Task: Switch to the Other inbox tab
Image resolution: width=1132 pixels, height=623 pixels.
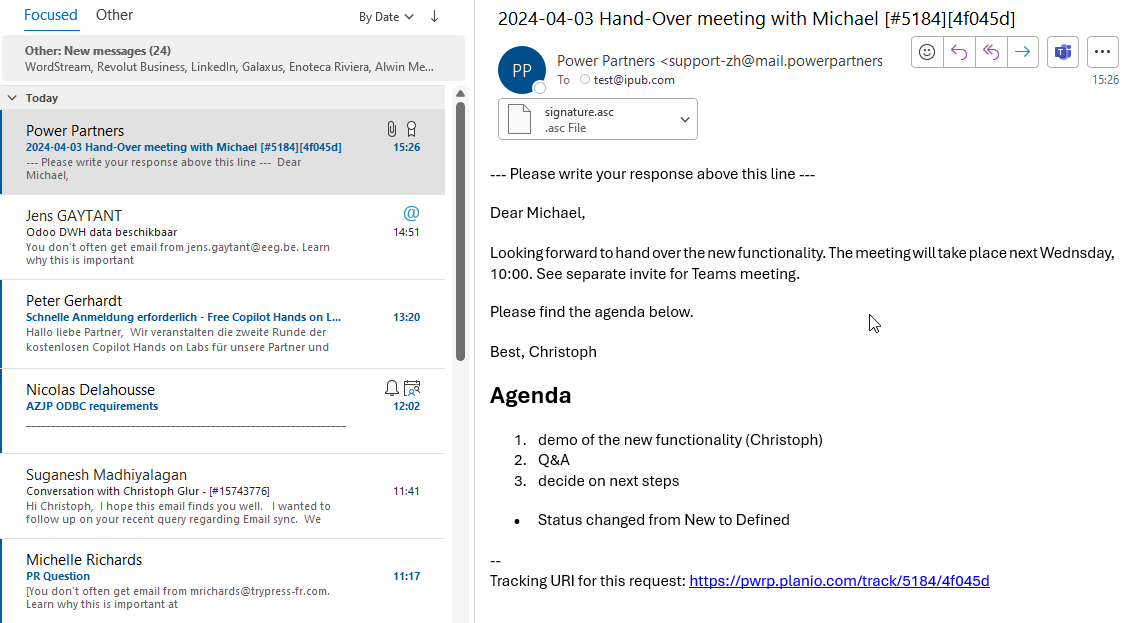Action: point(114,15)
